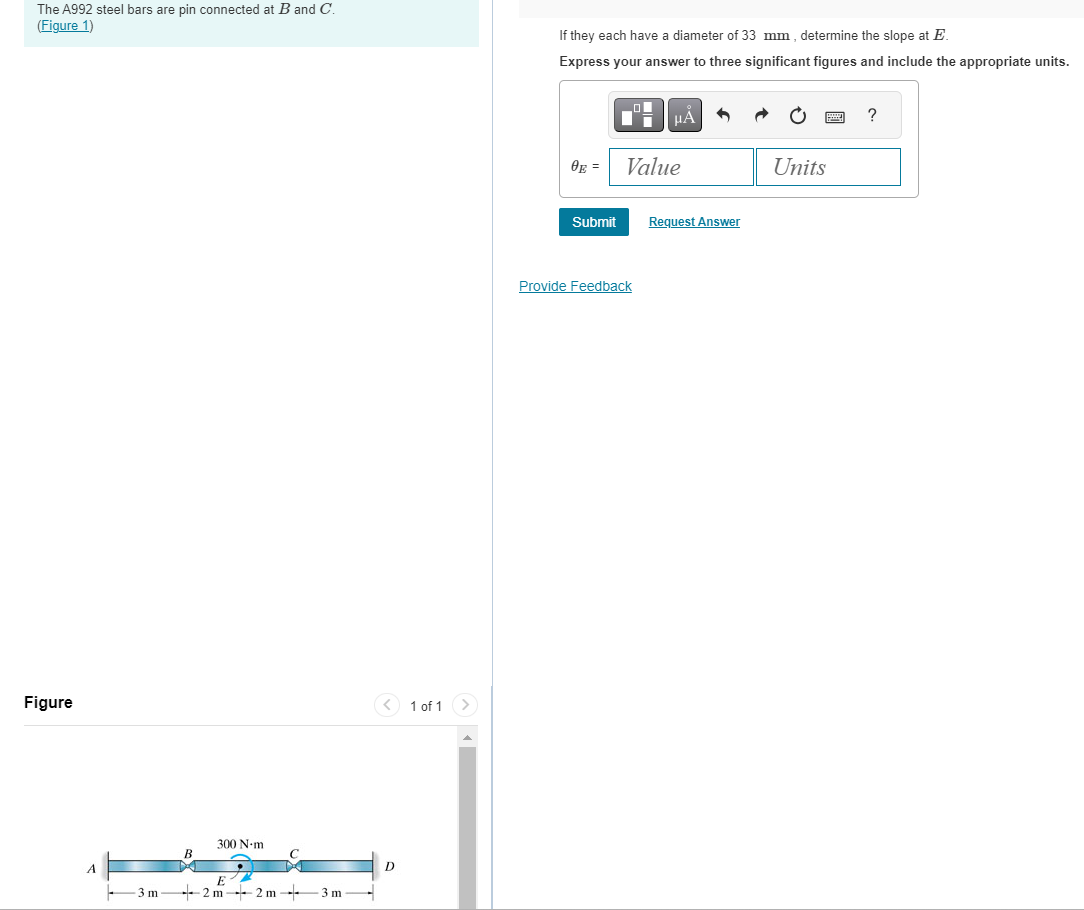The width and height of the screenshot is (1084, 910).
Task: Click the undo arrow icon
Action: 723,115
